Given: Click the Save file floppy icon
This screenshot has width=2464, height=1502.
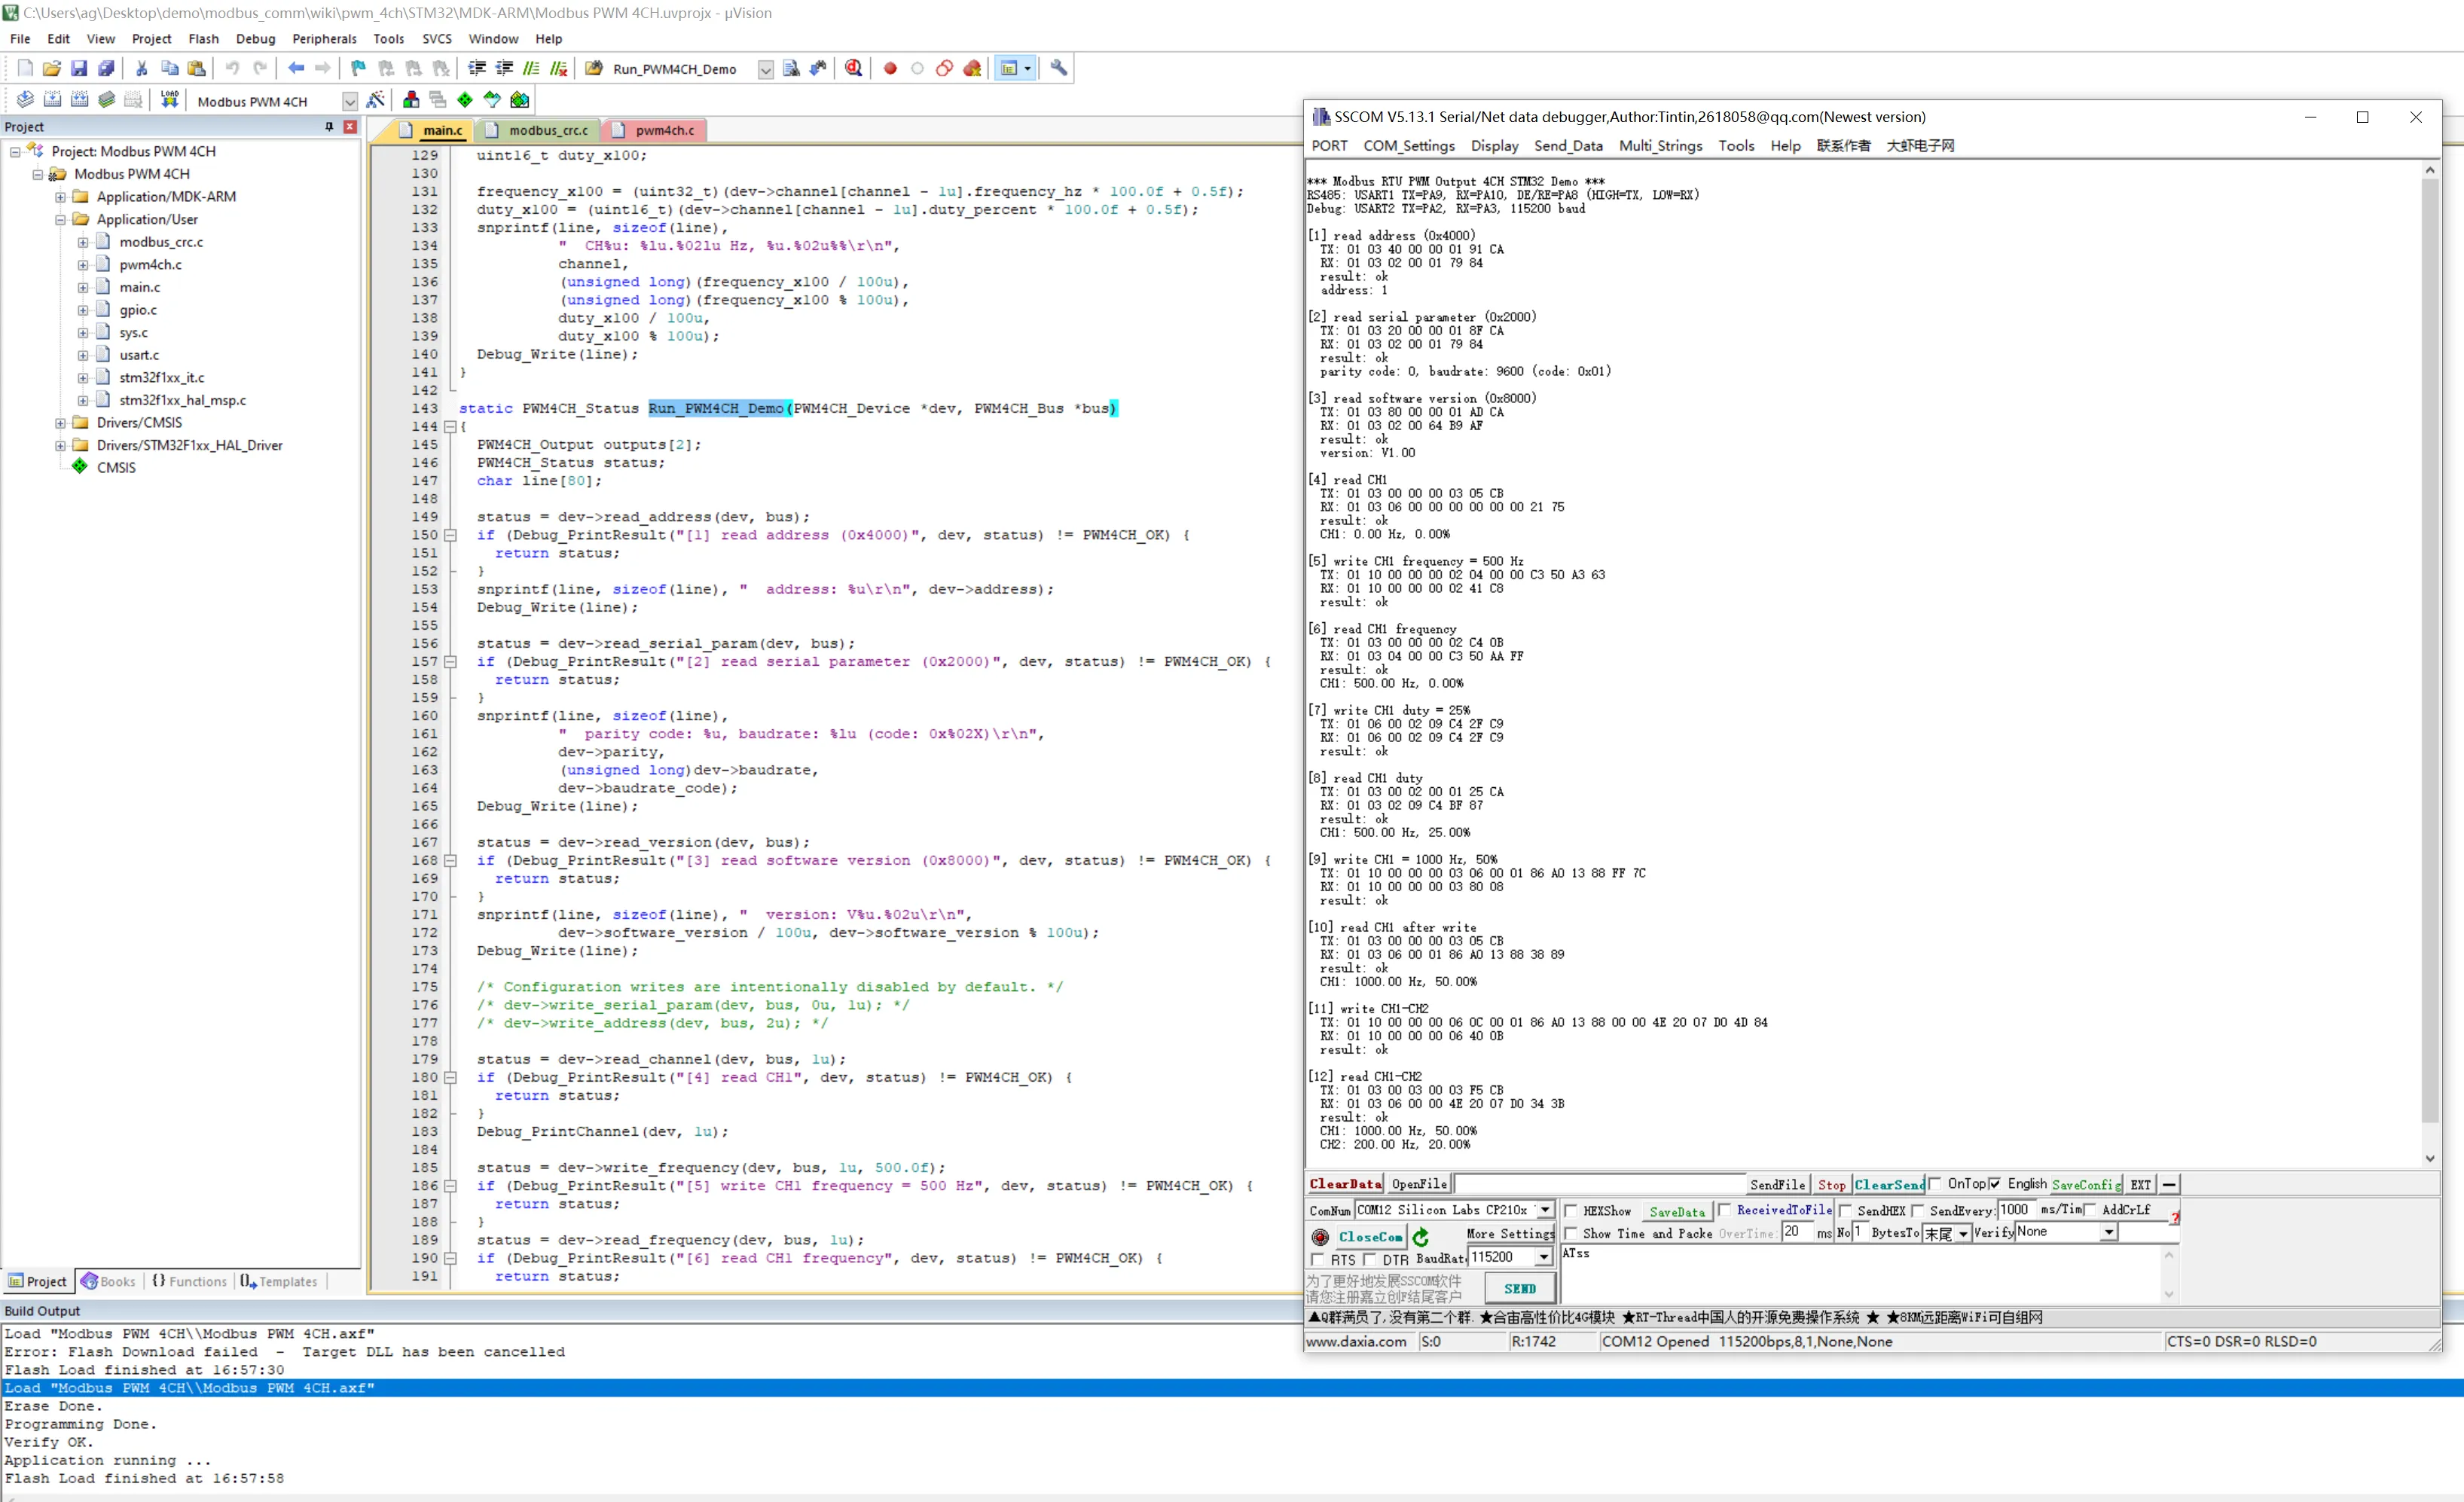Looking at the screenshot, I should click(x=79, y=68).
